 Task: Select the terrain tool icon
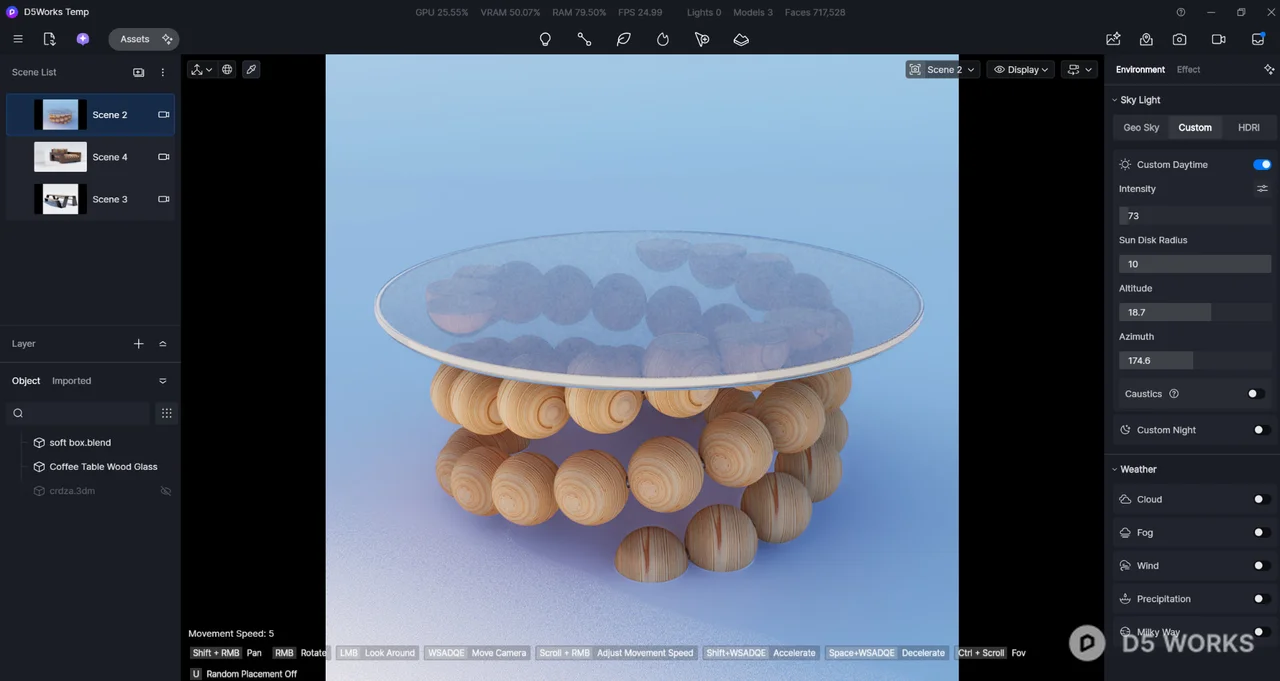tap(741, 39)
